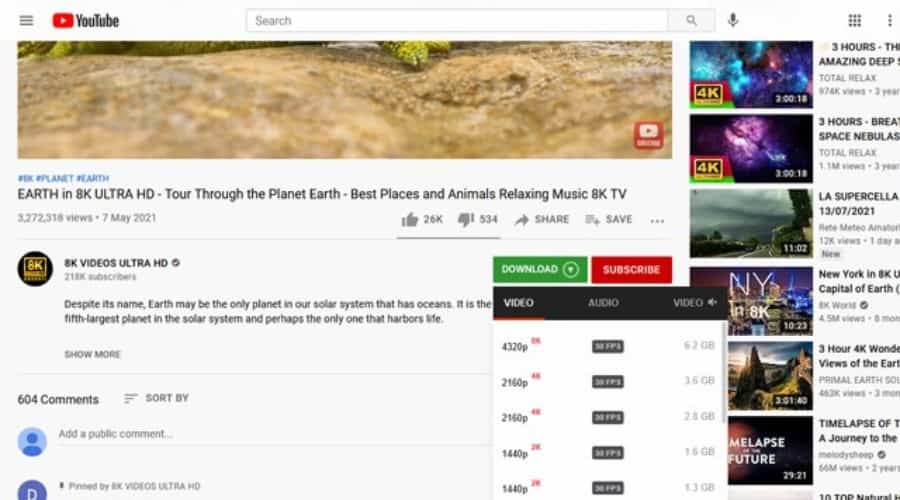900x500 pixels.
Task: Select the 2160p 2.8 GB download
Action: (608, 417)
